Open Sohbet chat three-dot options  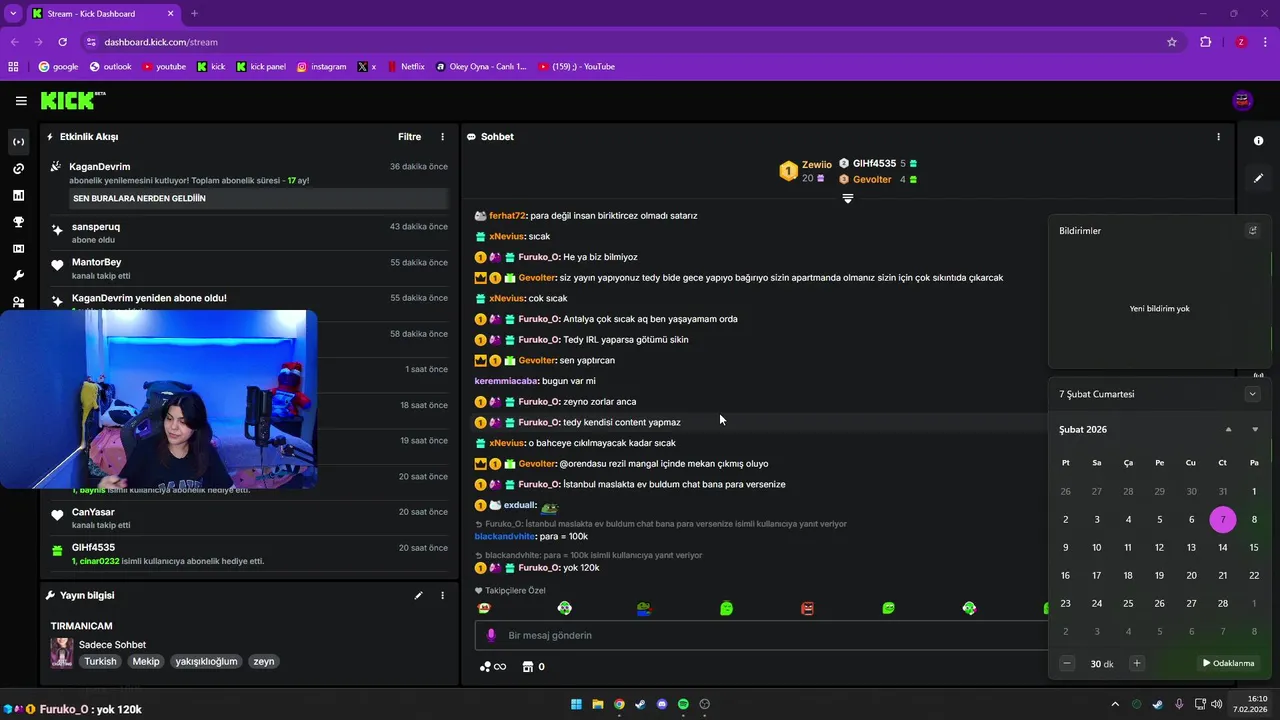pos(1218,137)
